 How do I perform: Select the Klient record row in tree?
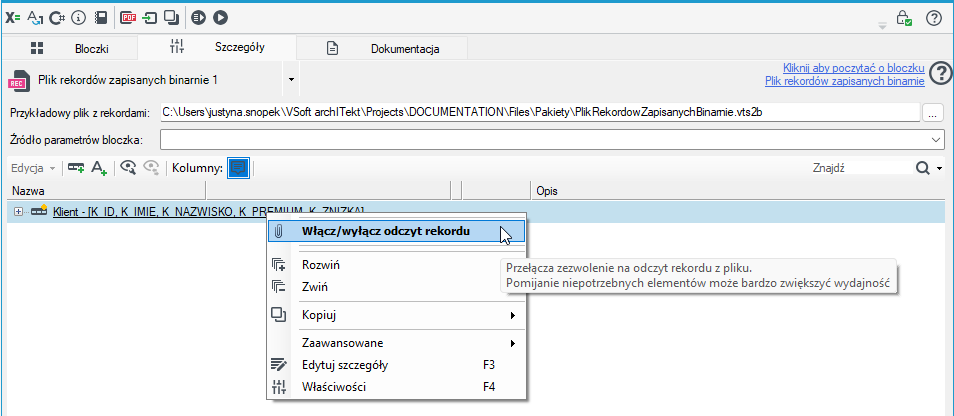476,211
